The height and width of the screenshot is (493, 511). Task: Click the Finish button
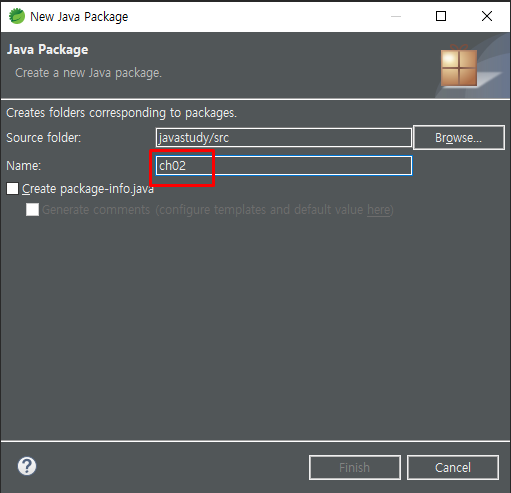[x=355, y=467]
